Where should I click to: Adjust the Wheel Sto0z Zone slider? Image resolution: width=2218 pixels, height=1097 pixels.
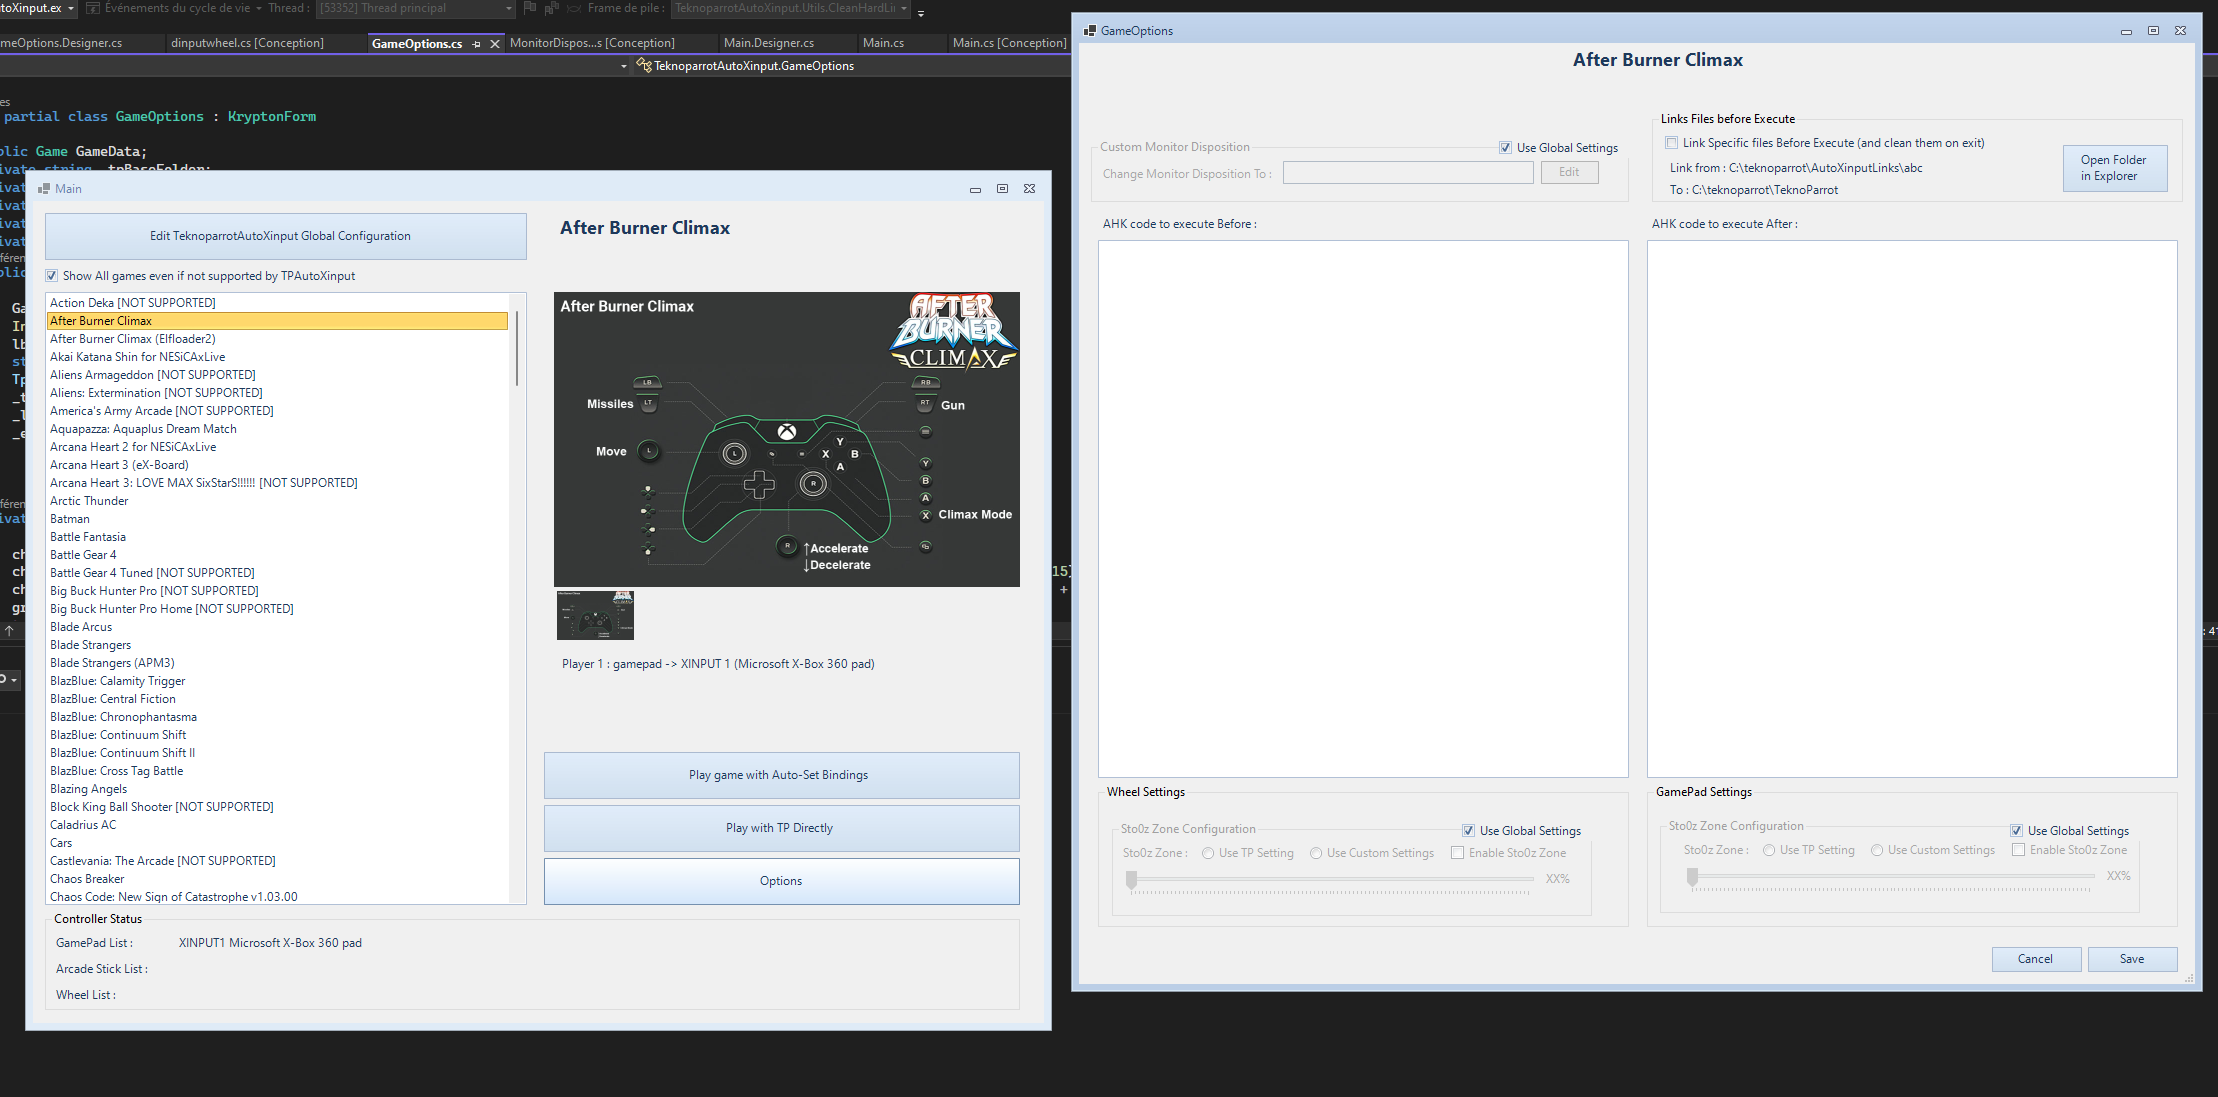point(1332,880)
